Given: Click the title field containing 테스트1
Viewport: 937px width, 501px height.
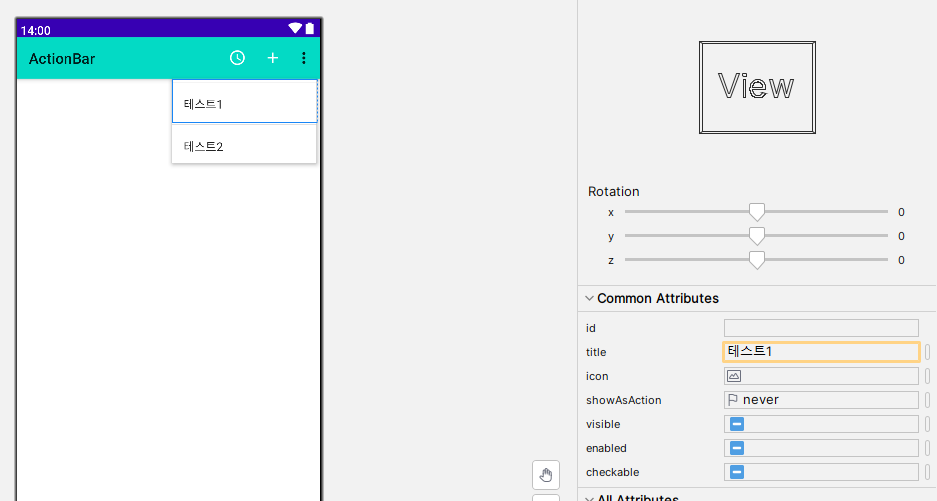Looking at the screenshot, I should (x=821, y=352).
